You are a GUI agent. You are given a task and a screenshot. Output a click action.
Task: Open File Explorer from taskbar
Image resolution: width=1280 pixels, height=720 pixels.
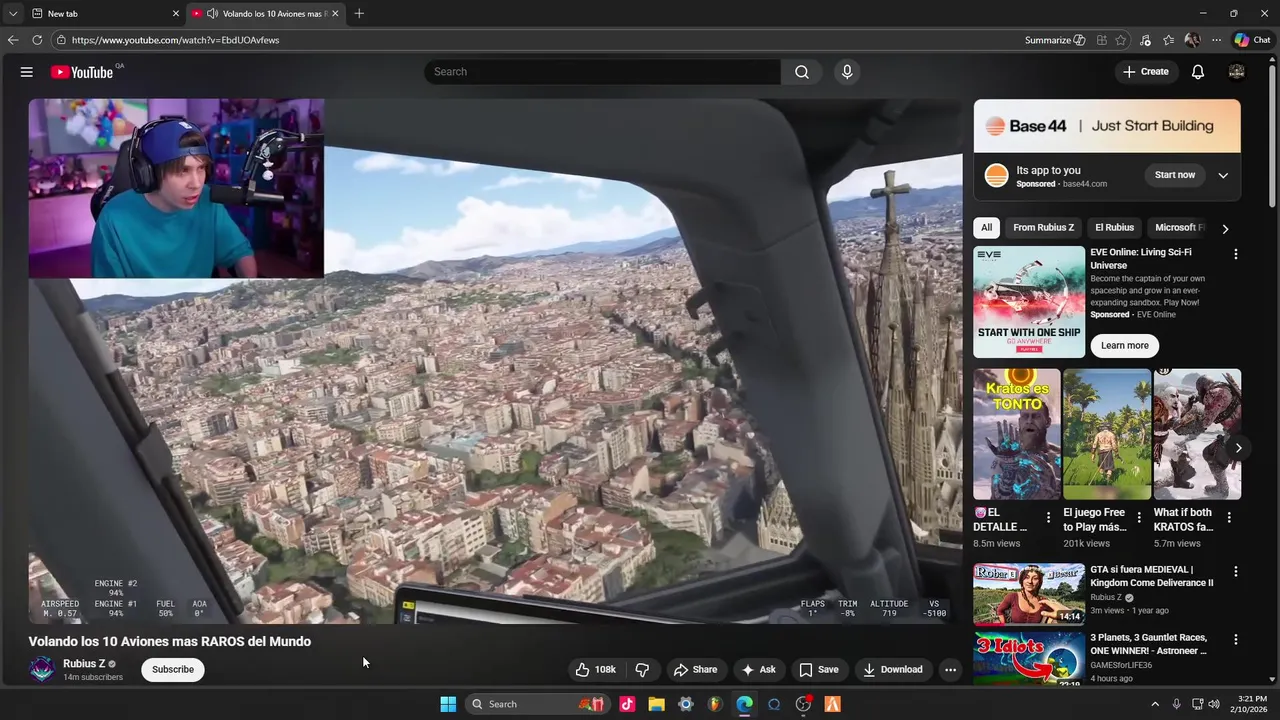click(x=656, y=704)
